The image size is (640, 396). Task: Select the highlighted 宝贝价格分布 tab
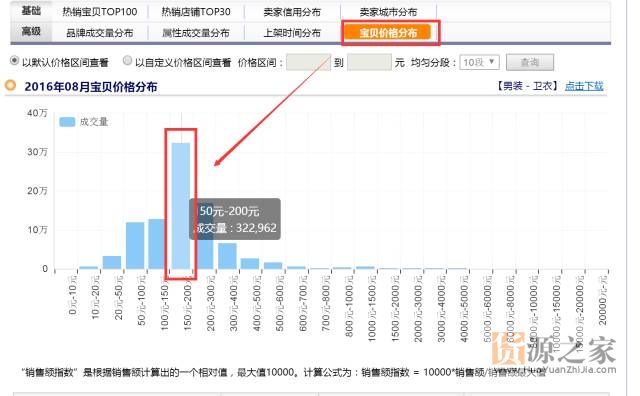coord(388,33)
